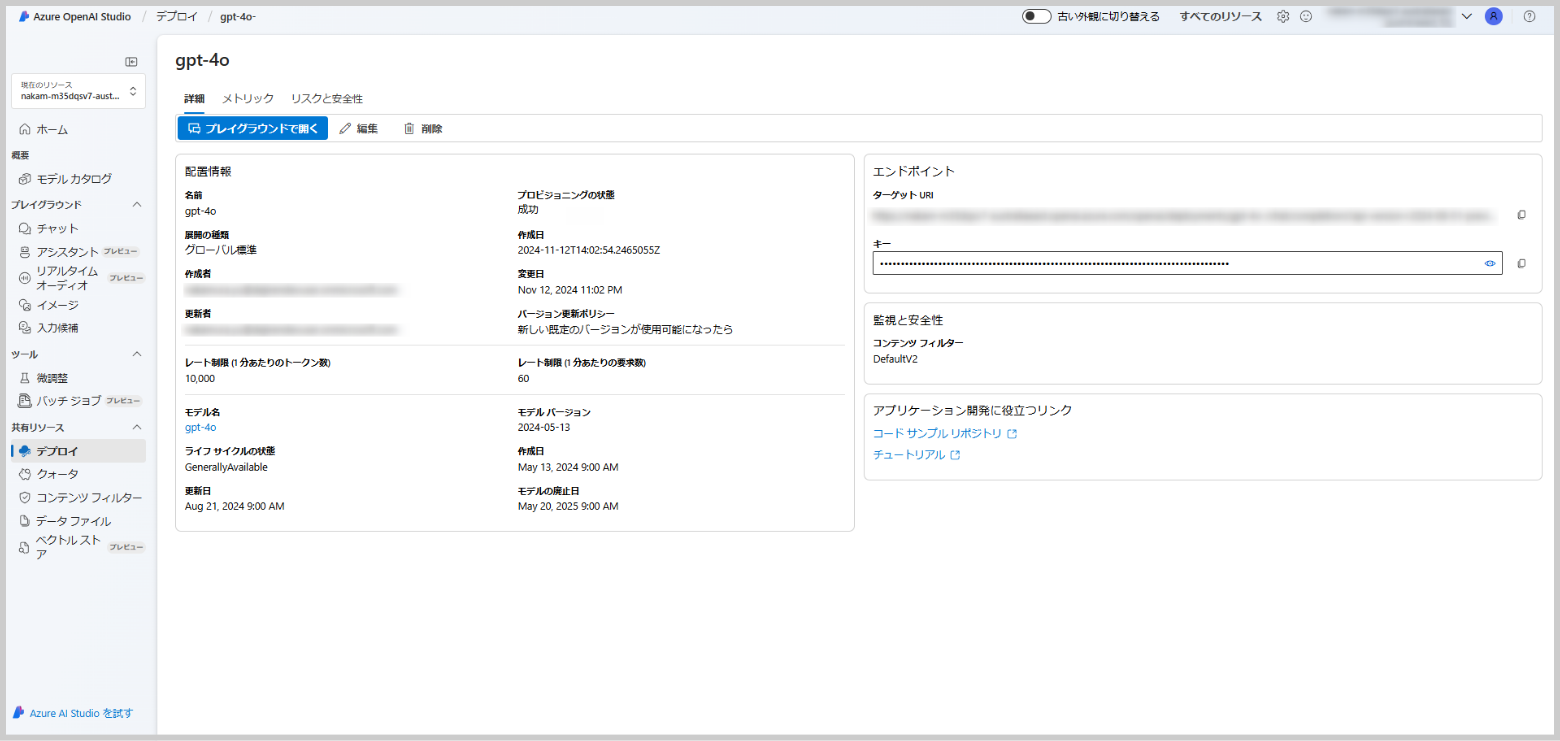Click the 成功 provisioning state value
Viewport: 1560px width, 741px height.
[528, 210]
